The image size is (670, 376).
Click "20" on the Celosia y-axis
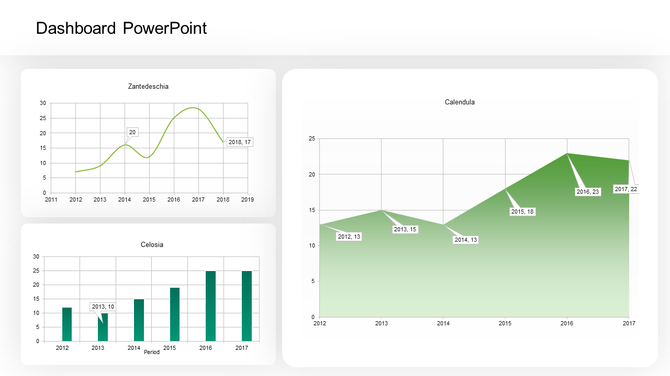coord(36,285)
